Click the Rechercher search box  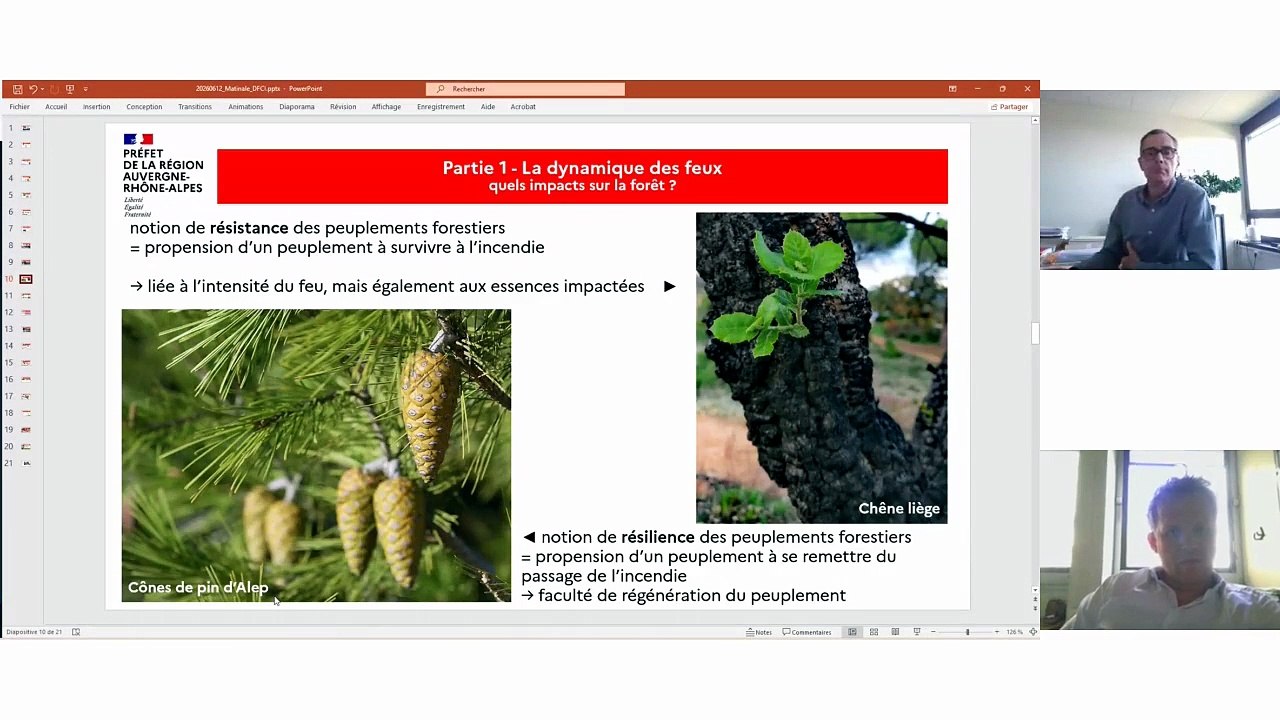click(x=525, y=89)
